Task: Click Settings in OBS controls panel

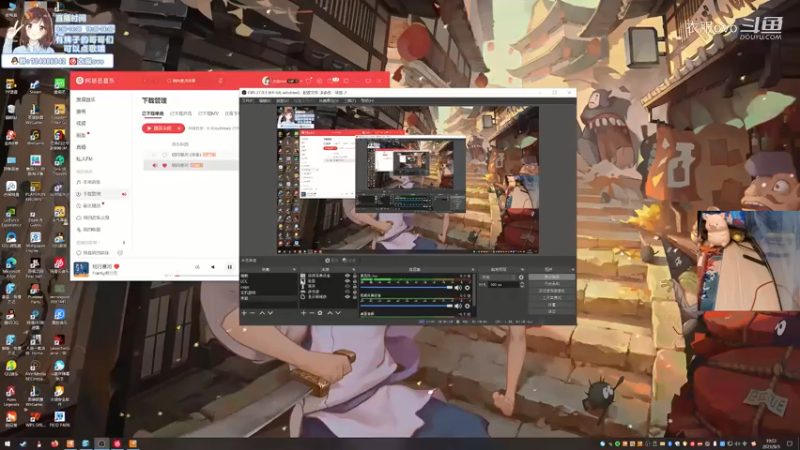Action: point(552,305)
